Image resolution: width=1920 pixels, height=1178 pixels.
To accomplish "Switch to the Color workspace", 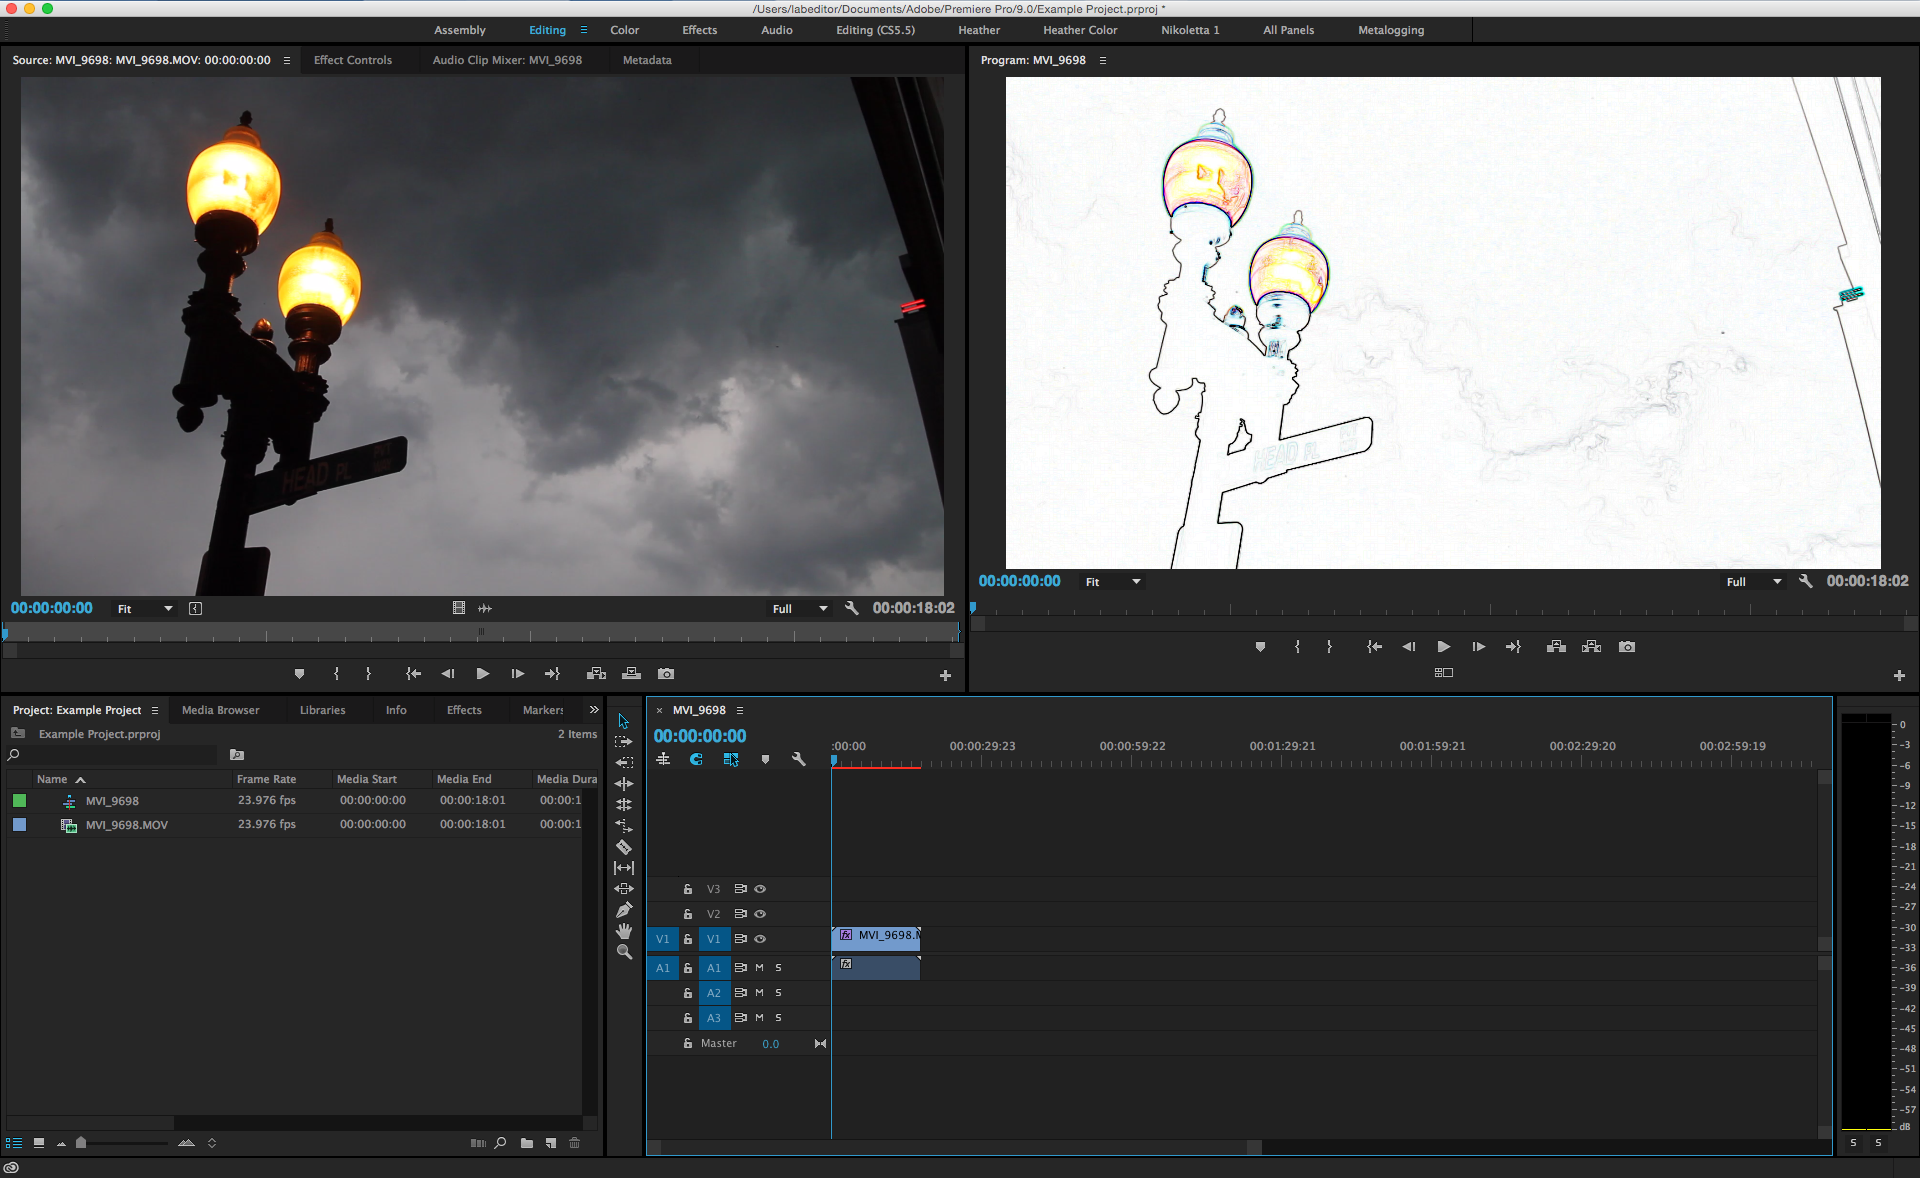I will click(624, 30).
